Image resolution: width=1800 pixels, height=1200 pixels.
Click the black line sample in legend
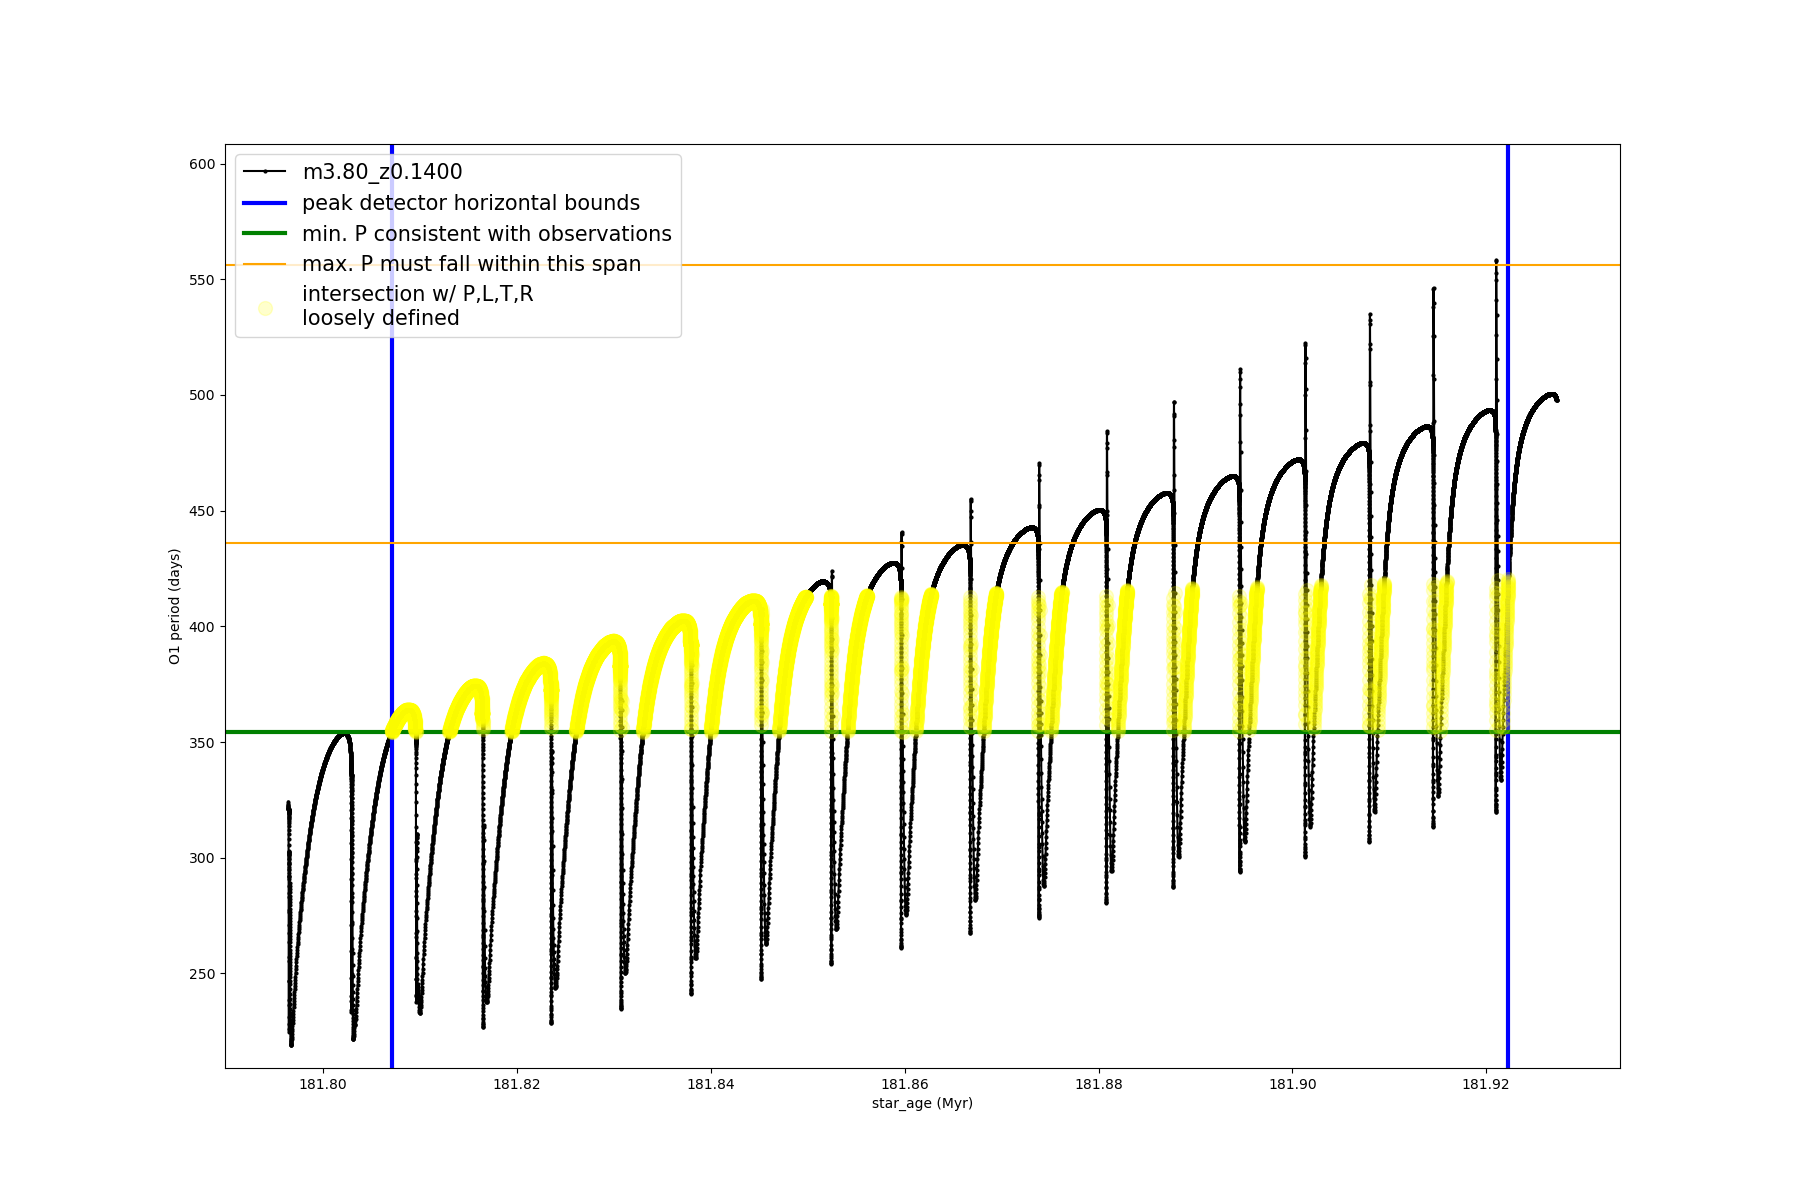click(x=265, y=172)
